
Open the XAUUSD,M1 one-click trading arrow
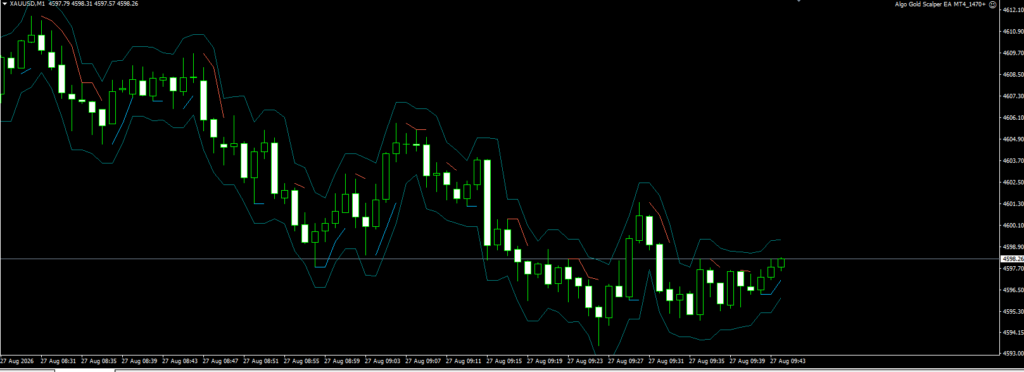tap(5, 4)
